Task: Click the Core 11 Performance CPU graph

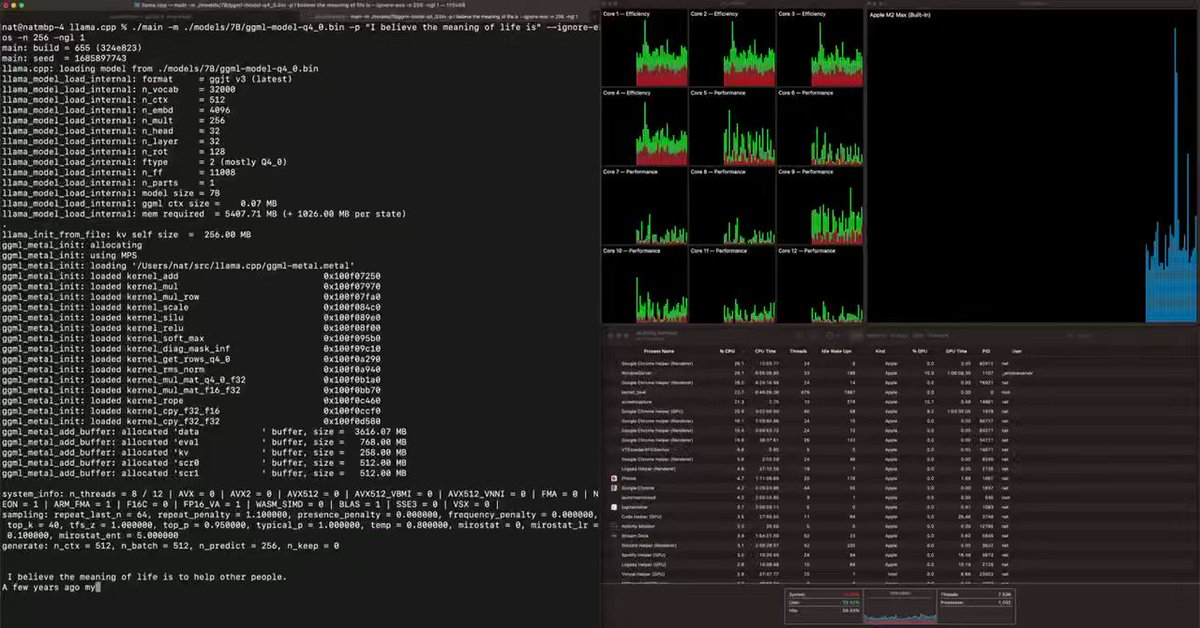Action: [x=733, y=283]
